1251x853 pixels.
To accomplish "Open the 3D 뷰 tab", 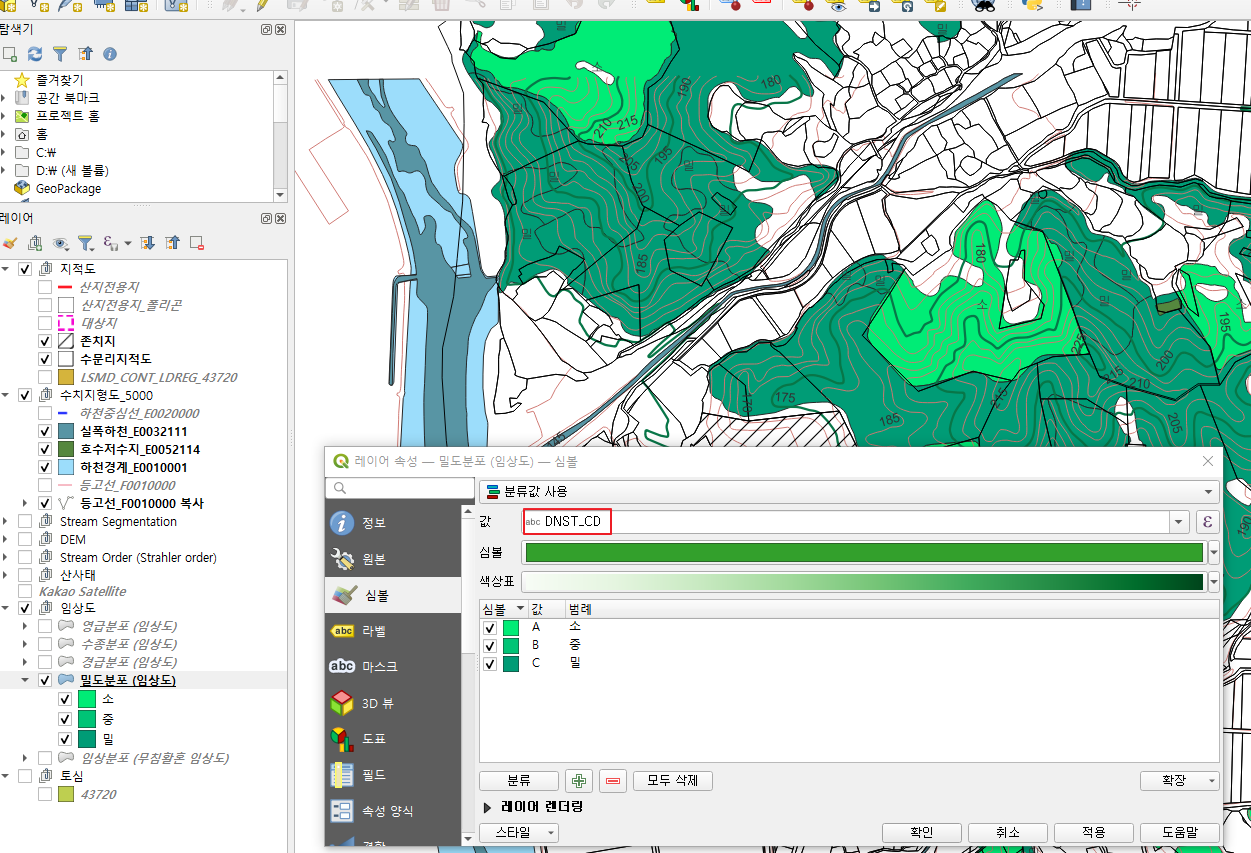I will point(393,703).
